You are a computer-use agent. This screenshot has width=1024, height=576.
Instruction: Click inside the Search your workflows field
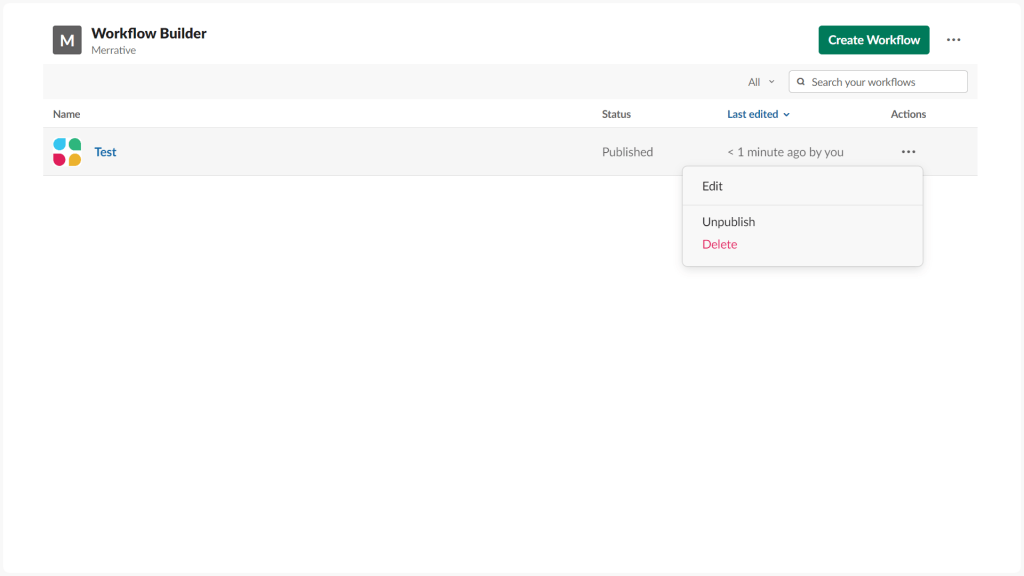[880, 81]
